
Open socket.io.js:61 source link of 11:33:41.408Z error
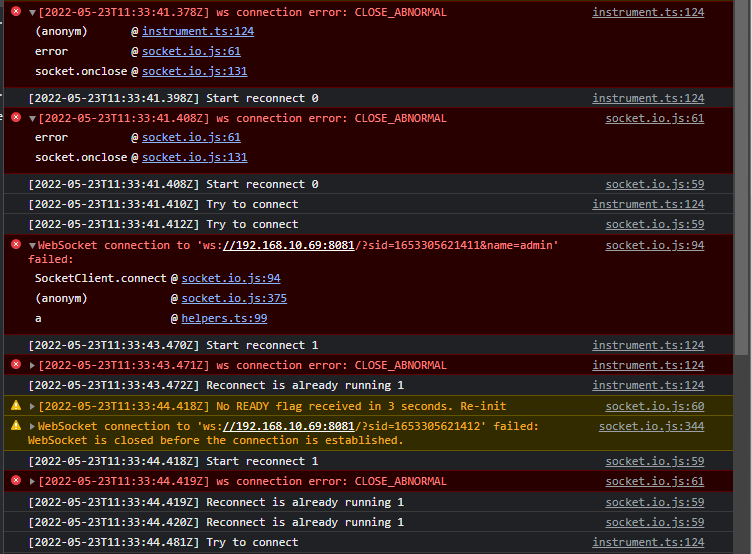point(655,118)
